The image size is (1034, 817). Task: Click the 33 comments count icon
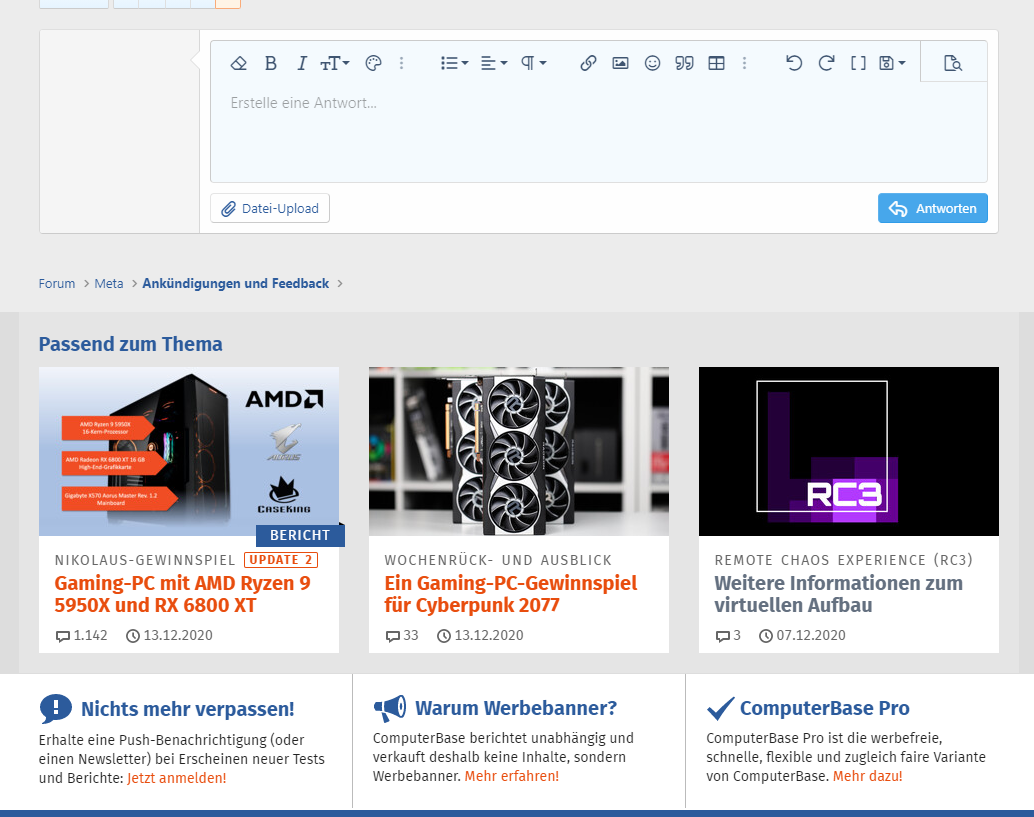pyautogui.click(x=392, y=636)
